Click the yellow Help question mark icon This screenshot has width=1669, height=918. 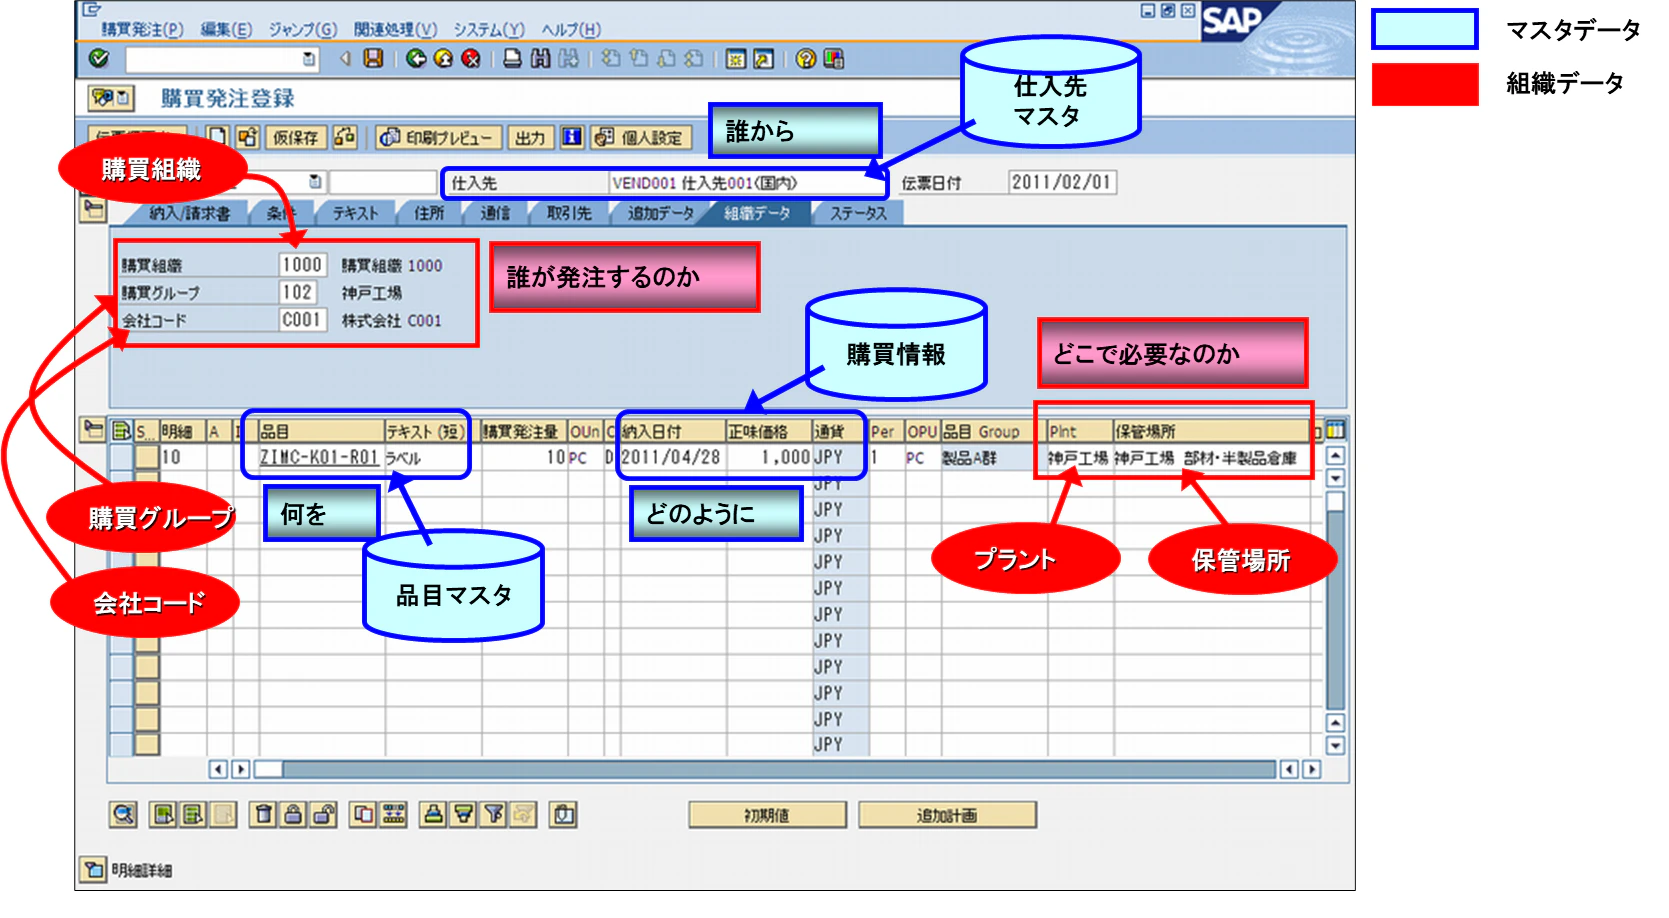806,58
